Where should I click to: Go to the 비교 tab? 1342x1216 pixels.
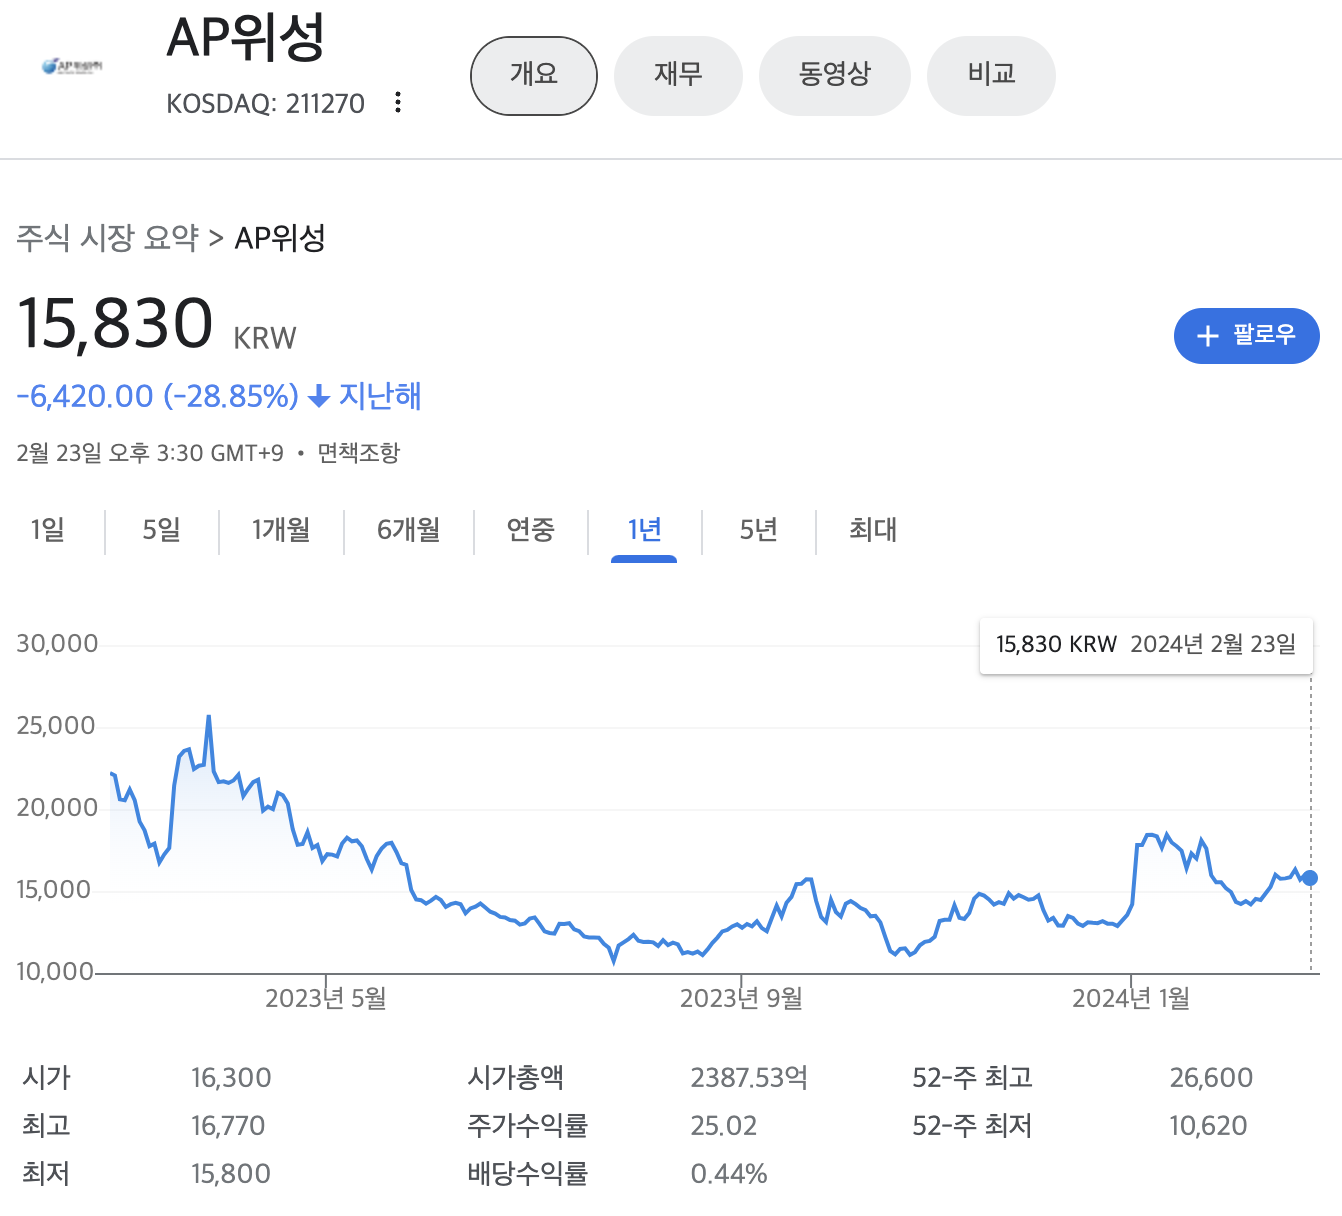pyautogui.click(x=991, y=76)
